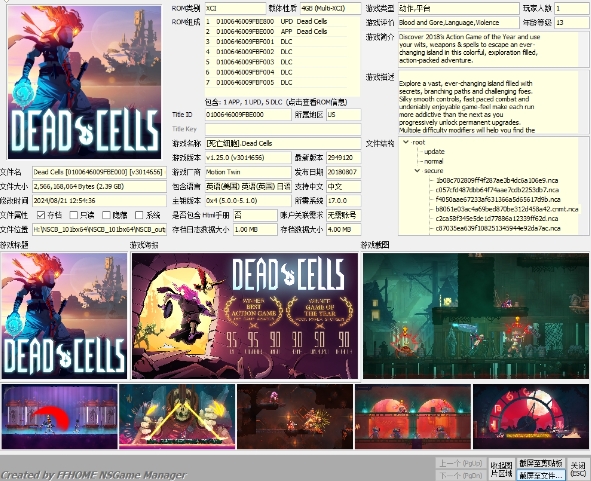Click the rating field Blood and Gore,Language,Violence
This screenshot has width=591, height=481.
tap(458, 22)
